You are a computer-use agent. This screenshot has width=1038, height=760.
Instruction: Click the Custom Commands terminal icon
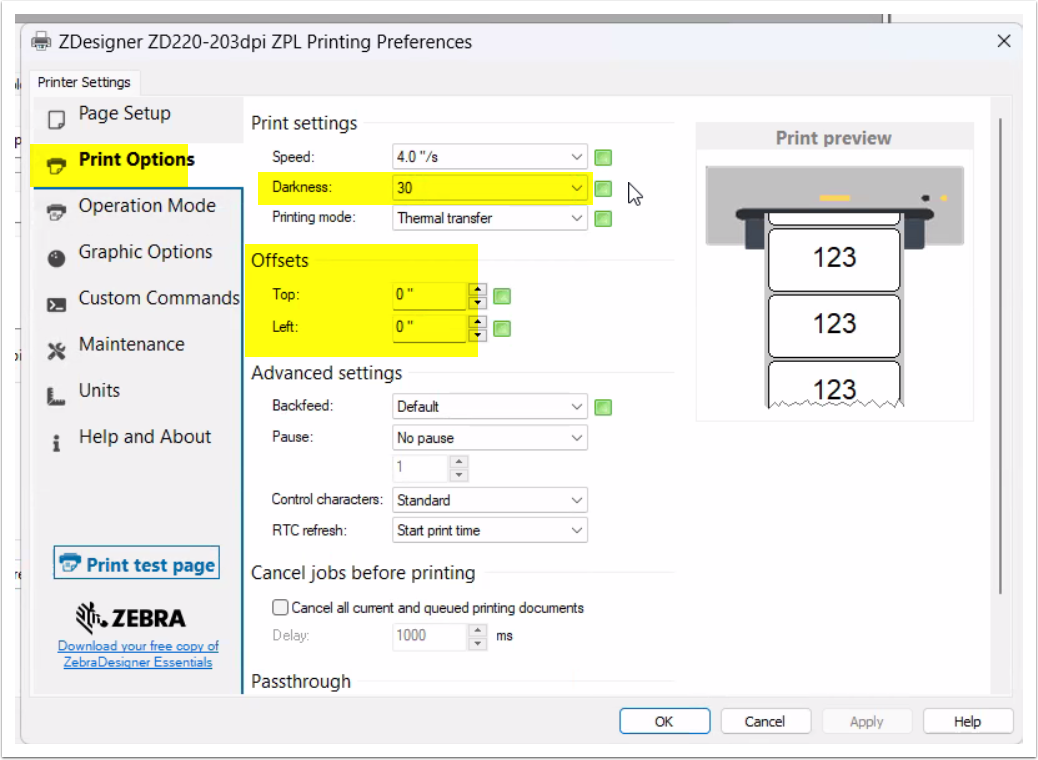click(x=57, y=303)
